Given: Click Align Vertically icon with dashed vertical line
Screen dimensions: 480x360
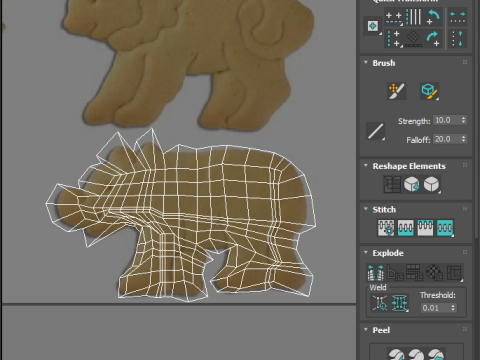Looking at the screenshot, I should click(x=394, y=38).
